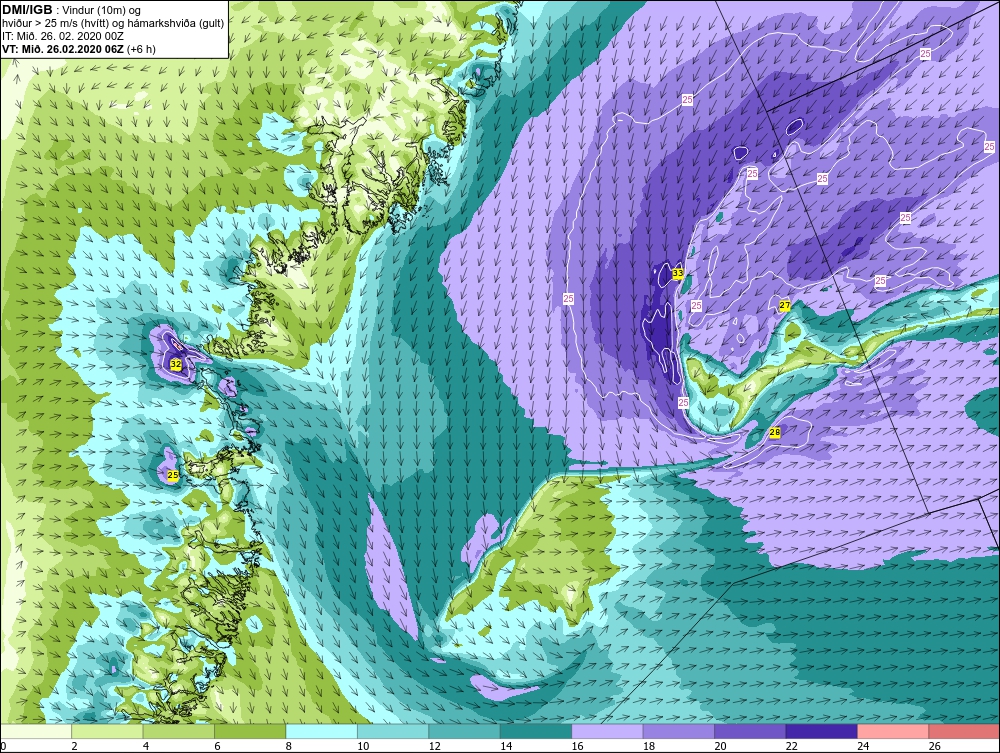The width and height of the screenshot is (1000, 753).
Task: Select the yellow 27 gust label
Action: point(785,305)
